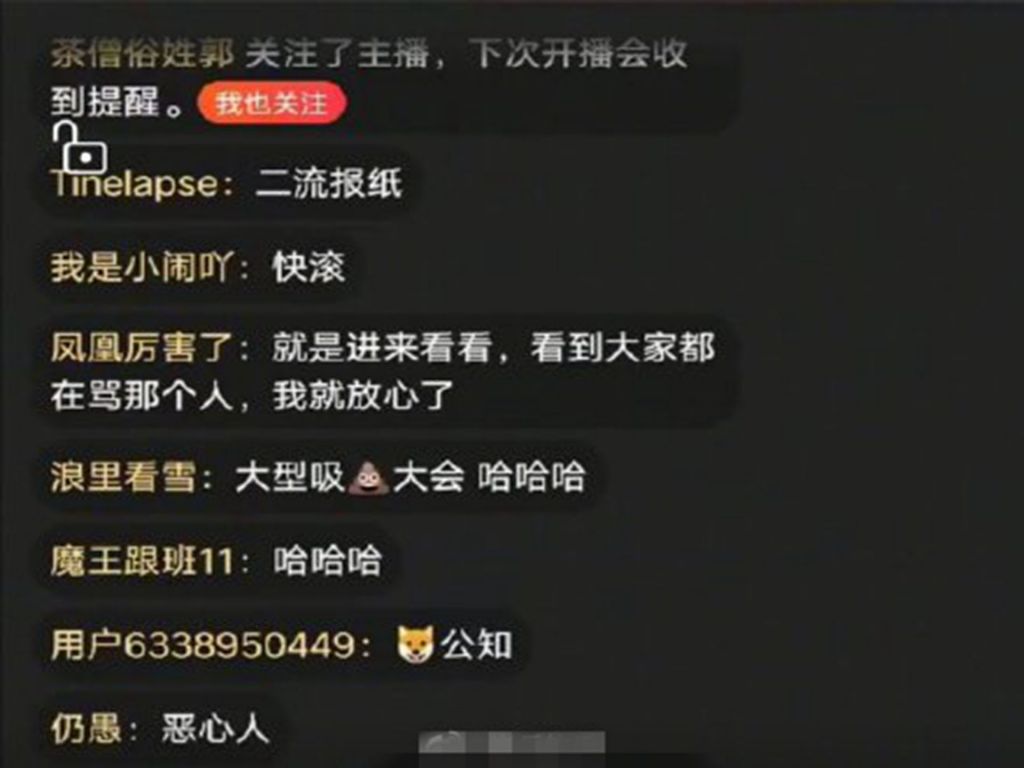The image size is (1024, 768).
Task: Tap the shiba dog emoji before 公知
Action: (415, 645)
